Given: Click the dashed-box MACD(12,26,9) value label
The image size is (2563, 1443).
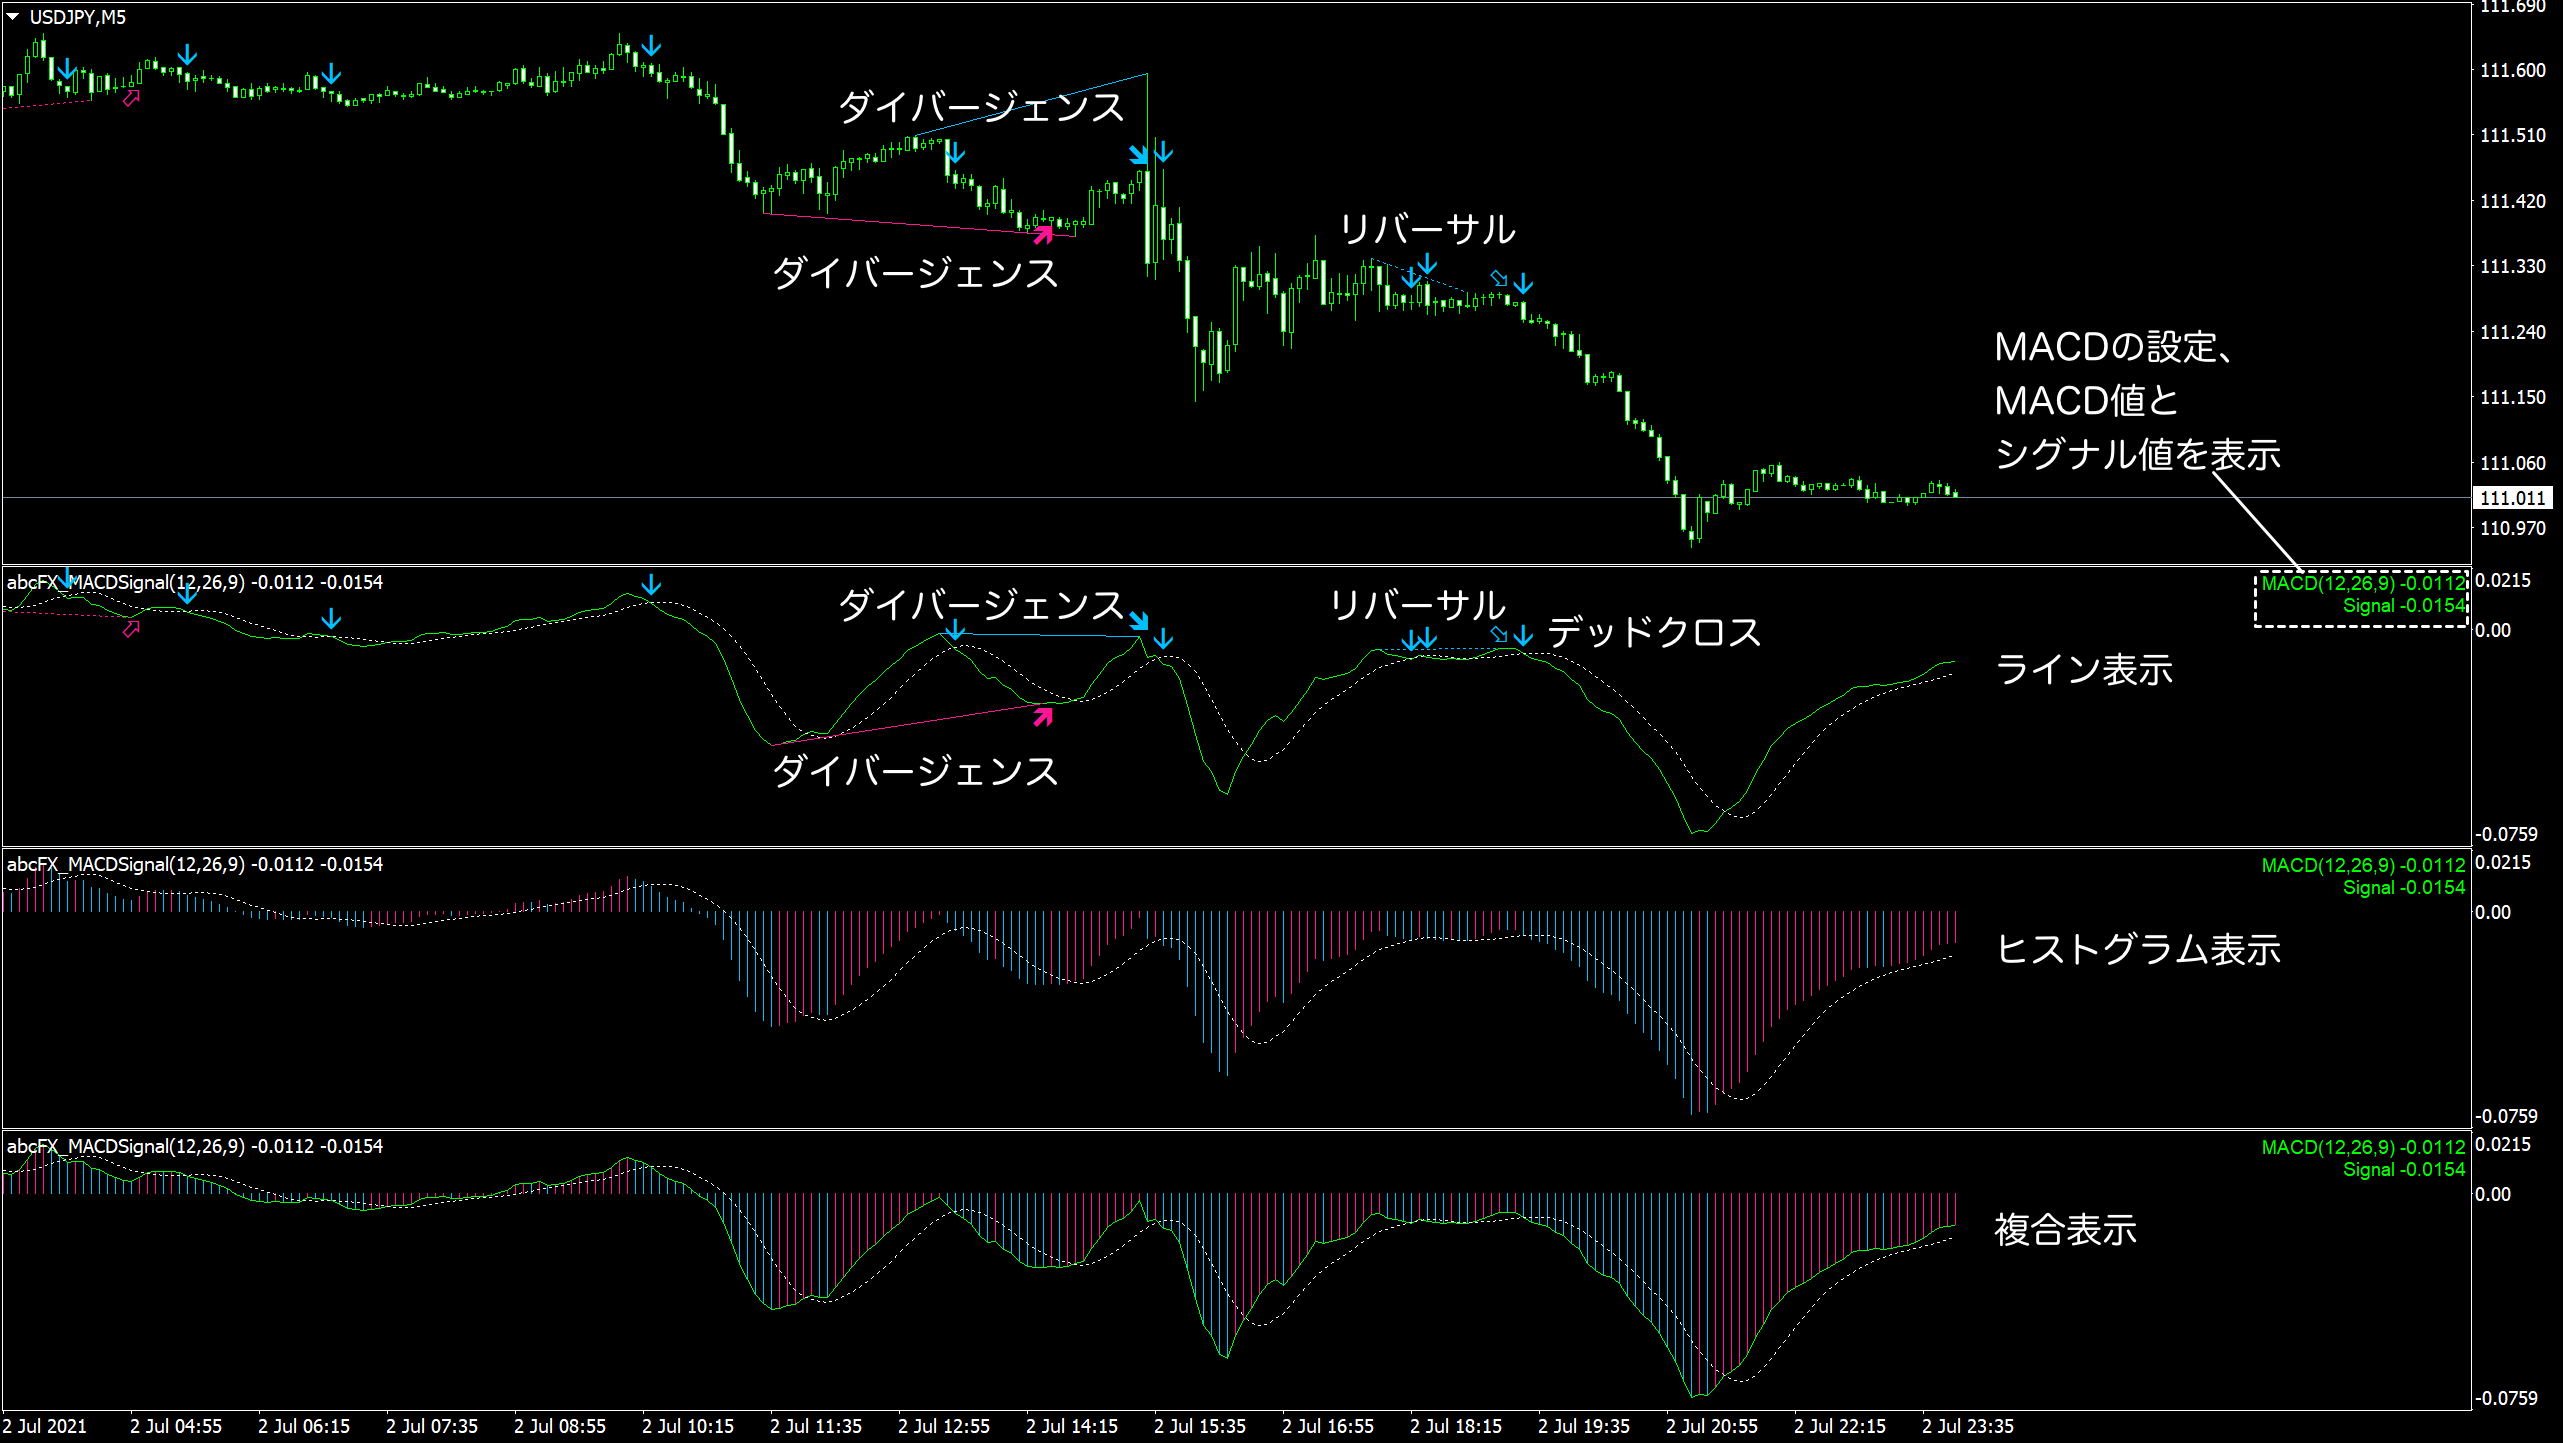Looking at the screenshot, I should click(2362, 583).
